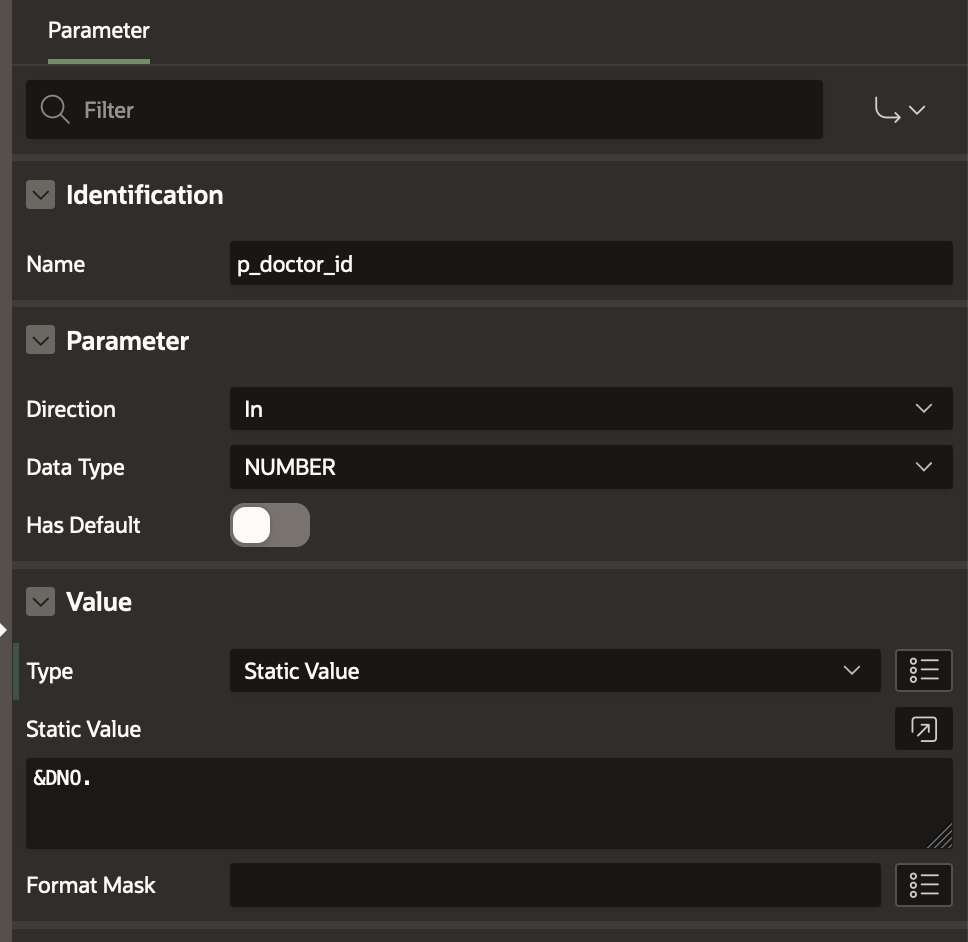
Task: Click the Static Value text area
Action: point(488,803)
